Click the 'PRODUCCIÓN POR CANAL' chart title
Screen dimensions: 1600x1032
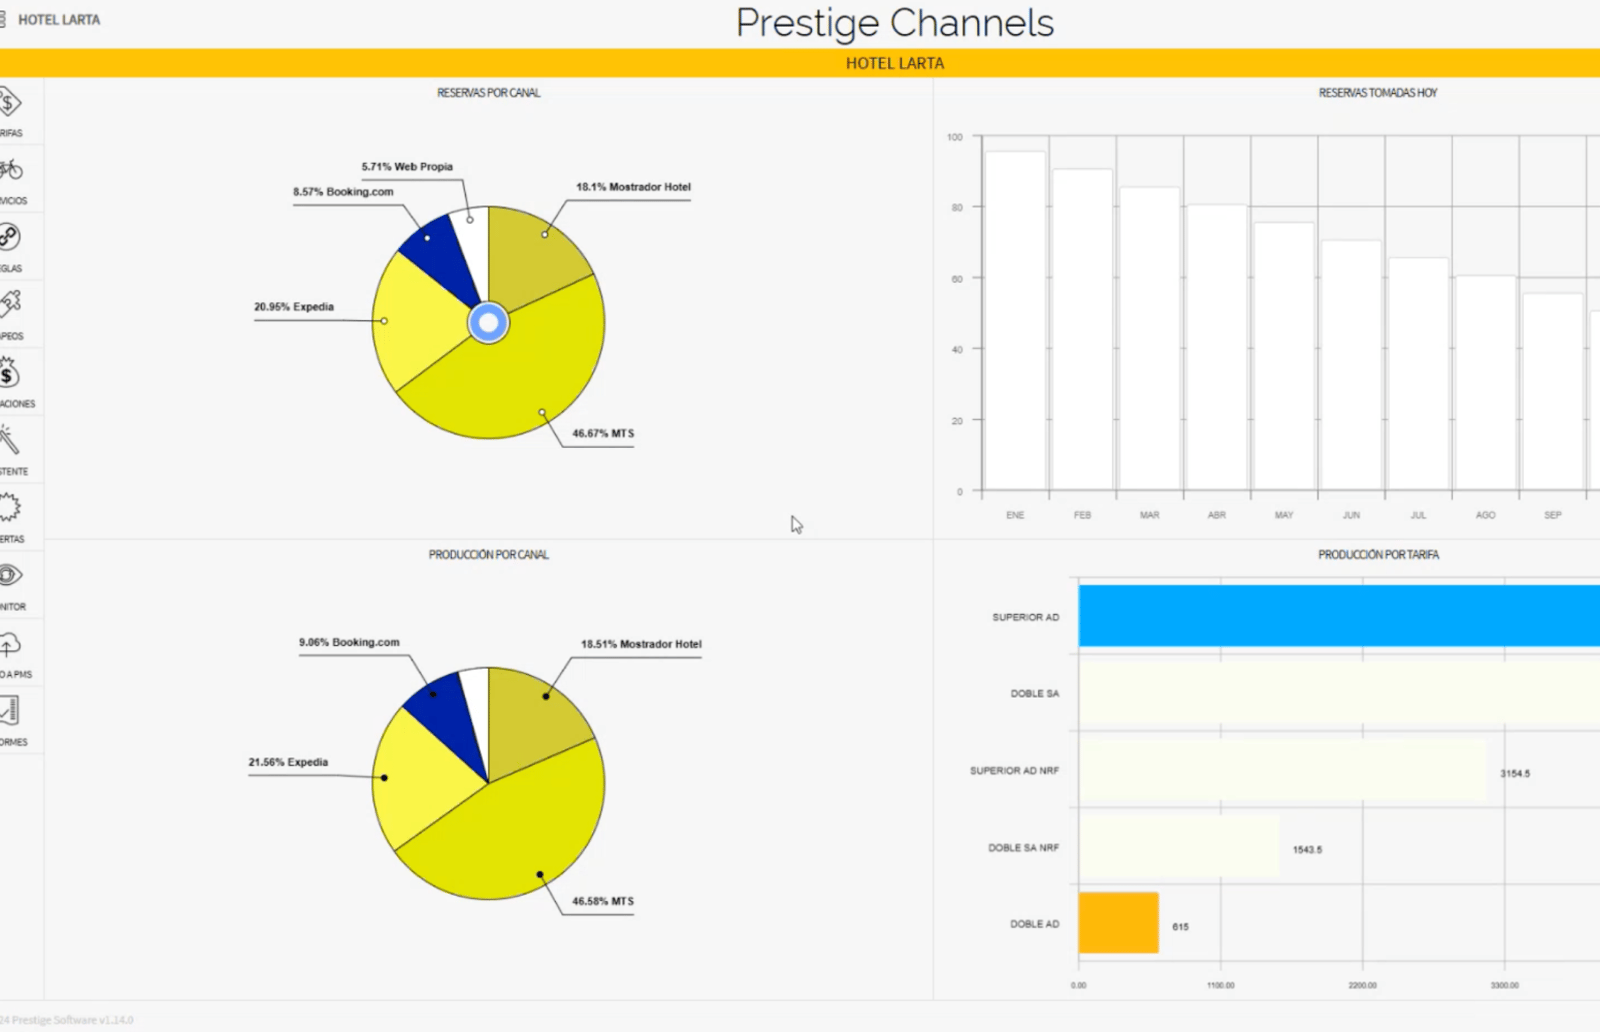coord(489,555)
